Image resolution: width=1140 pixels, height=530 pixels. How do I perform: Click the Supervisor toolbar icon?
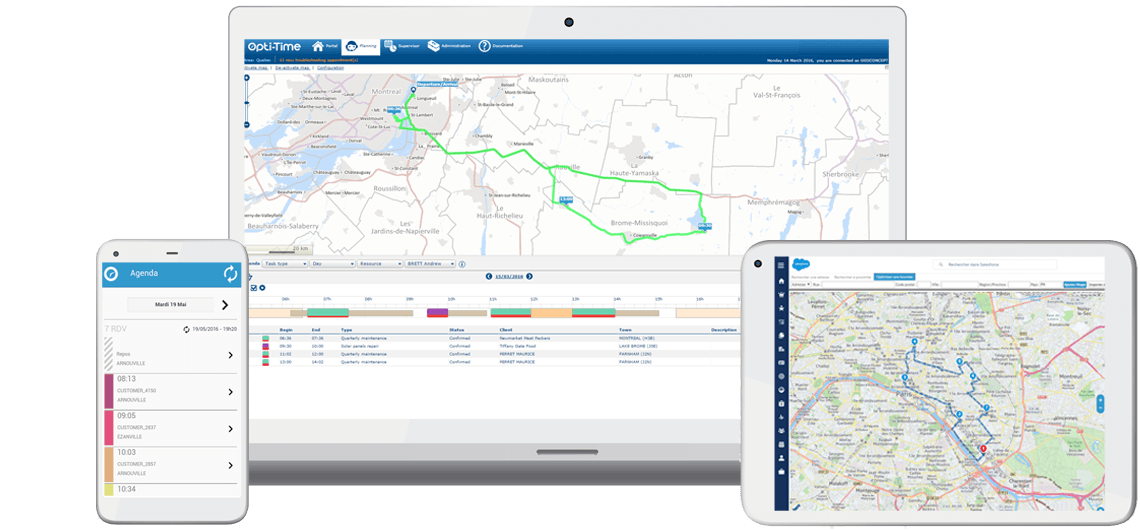[x=390, y=46]
